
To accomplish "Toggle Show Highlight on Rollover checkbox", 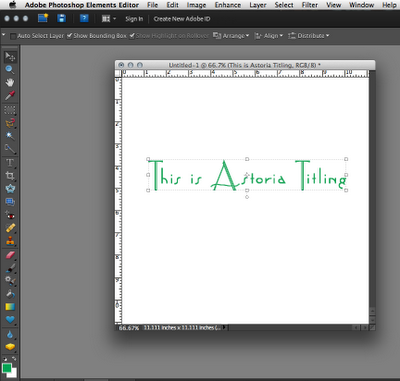I will point(132,36).
